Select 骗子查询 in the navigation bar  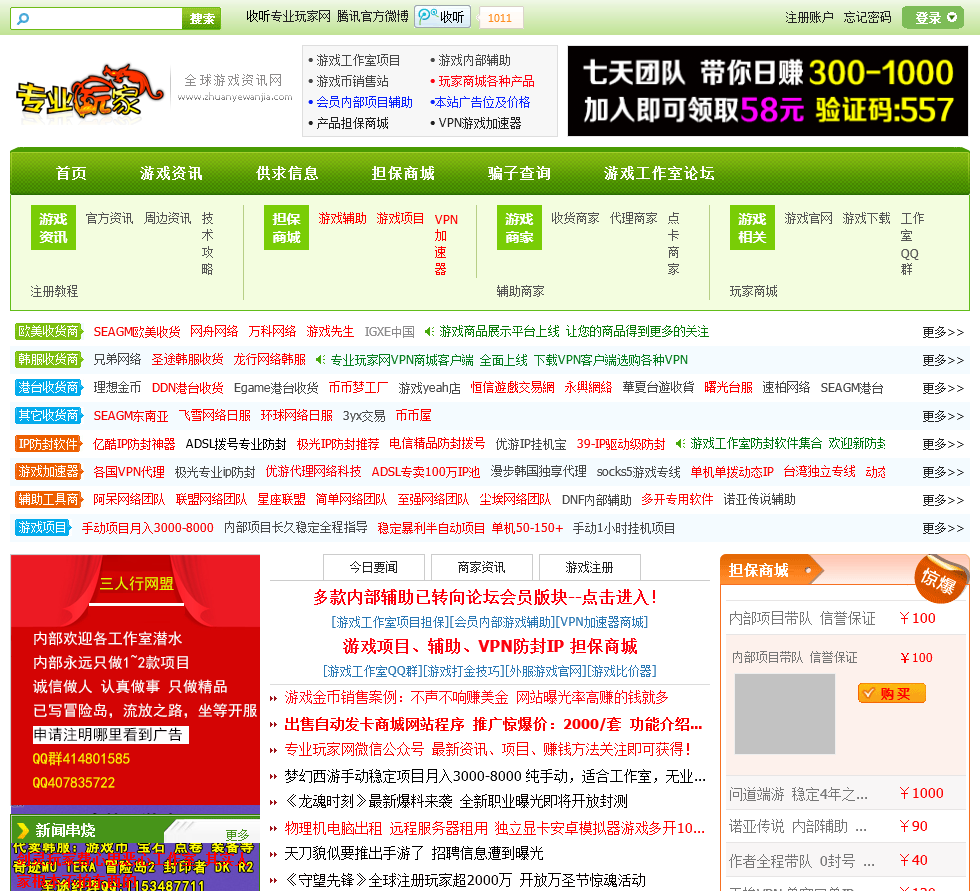click(519, 173)
